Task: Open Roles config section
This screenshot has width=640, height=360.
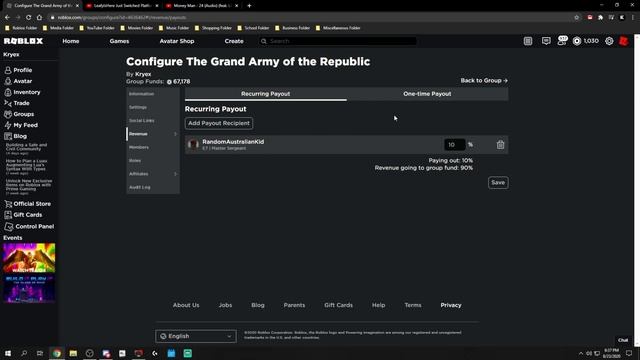Action: [135, 161]
